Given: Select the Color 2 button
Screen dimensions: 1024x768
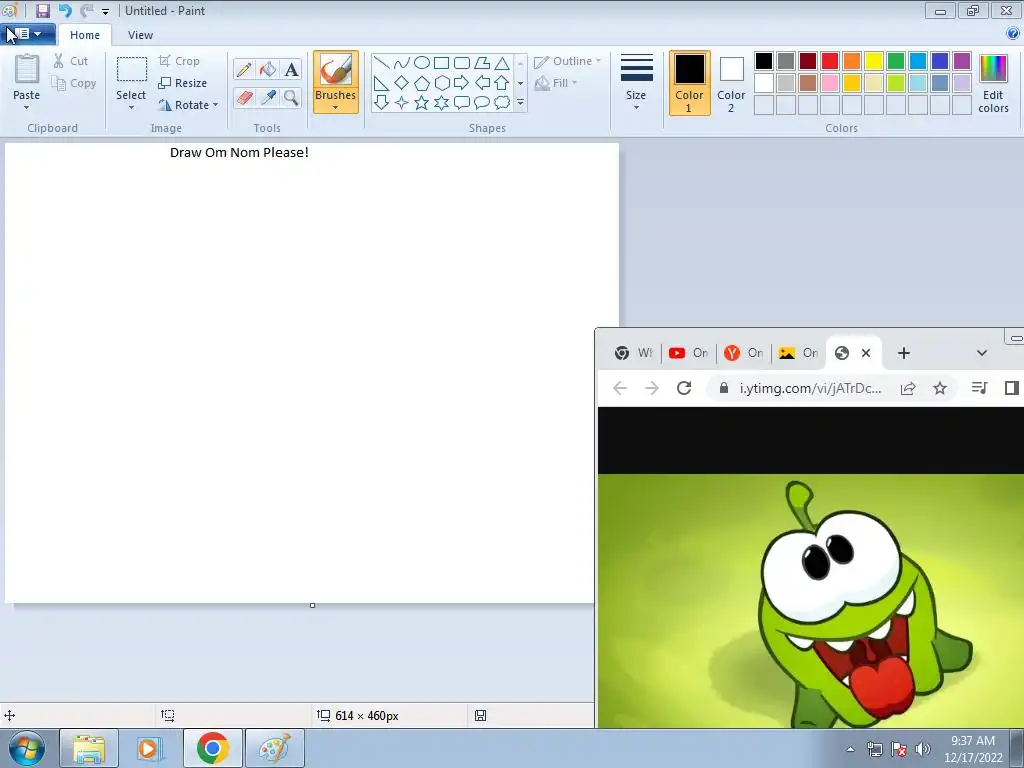Looking at the screenshot, I should (x=731, y=83).
